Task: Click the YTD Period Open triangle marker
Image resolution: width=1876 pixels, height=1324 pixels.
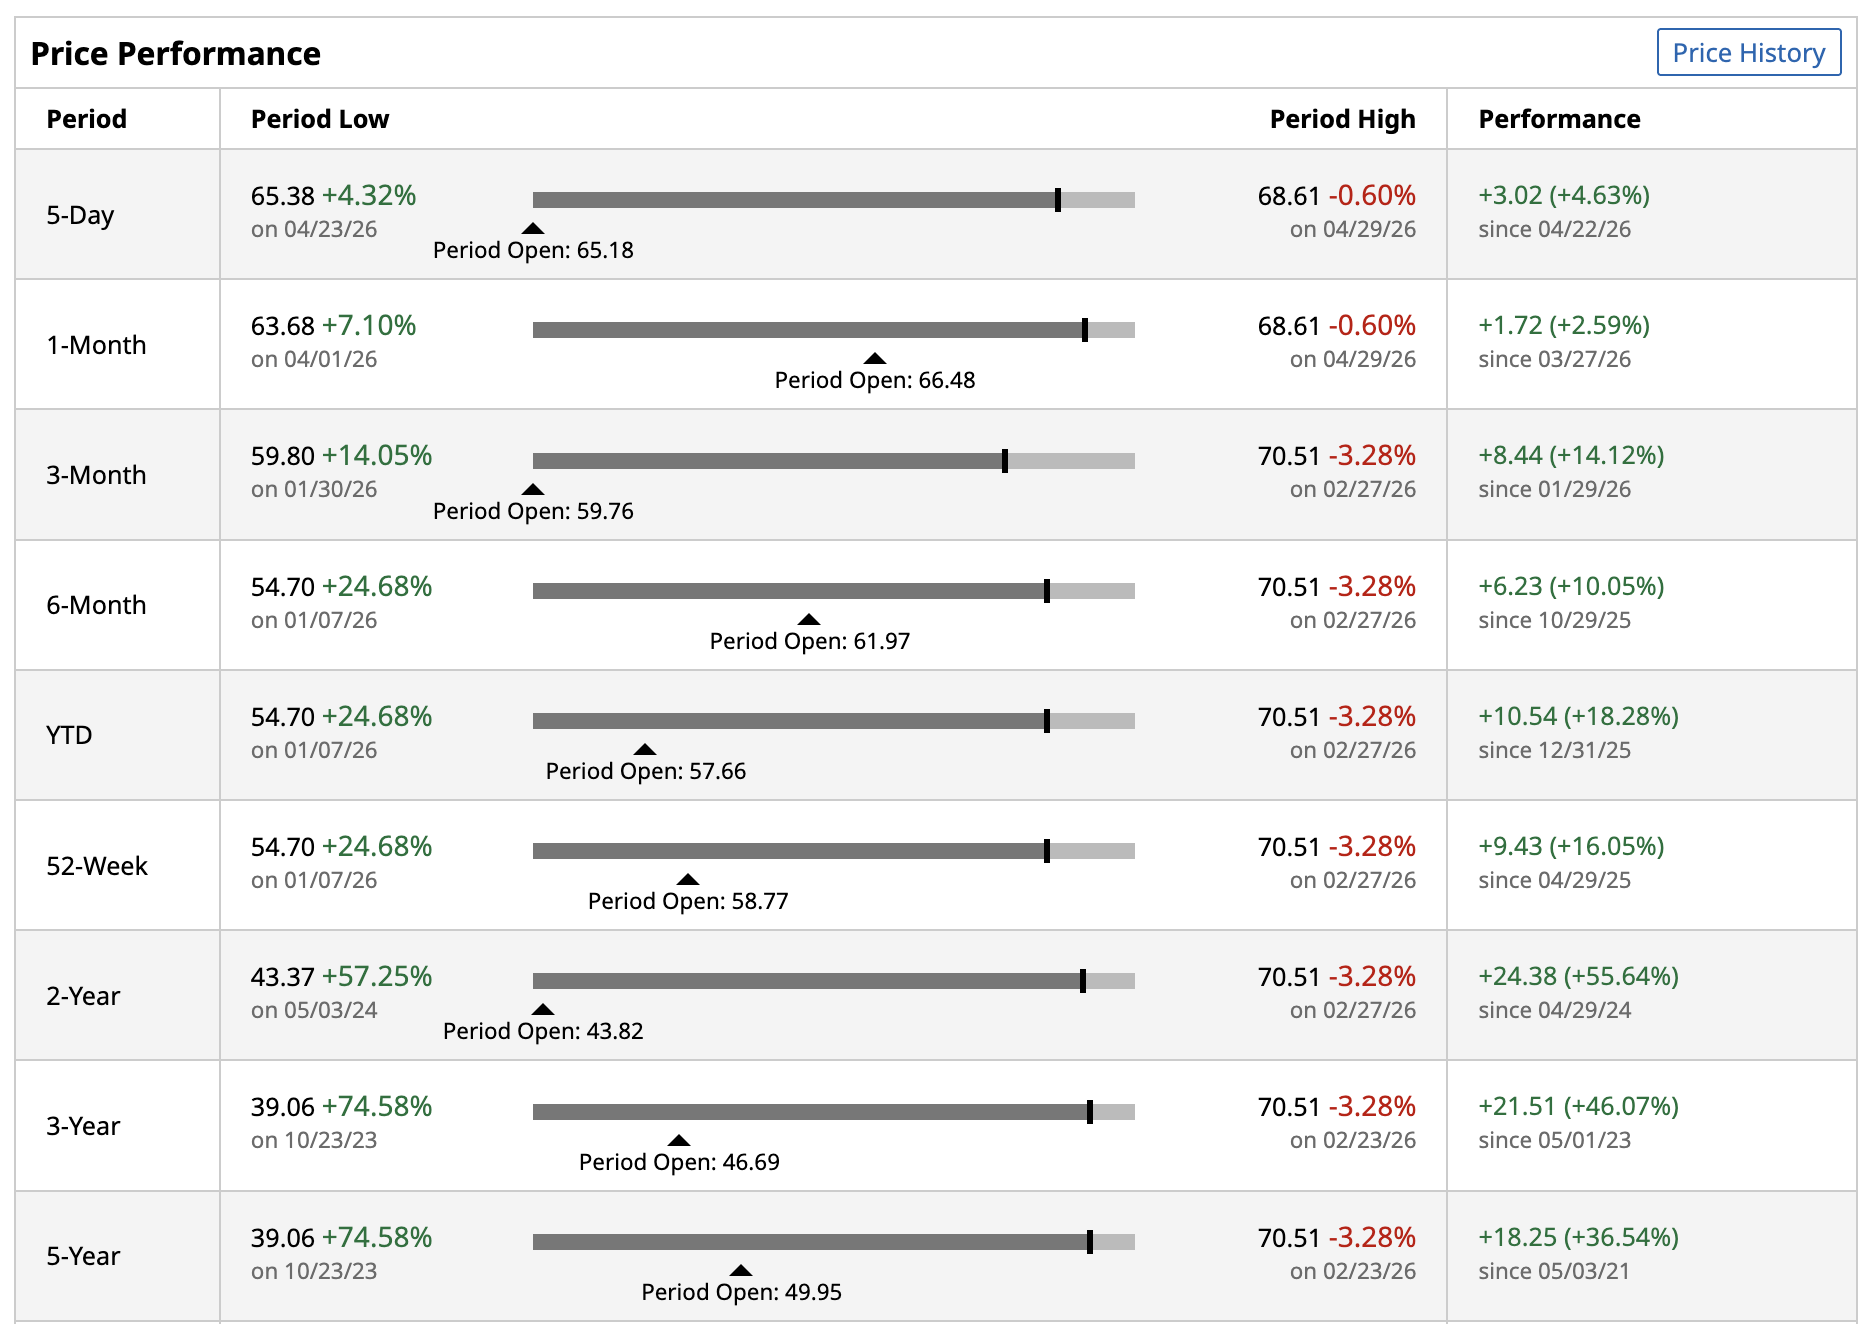Action: pyautogui.click(x=645, y=750)
